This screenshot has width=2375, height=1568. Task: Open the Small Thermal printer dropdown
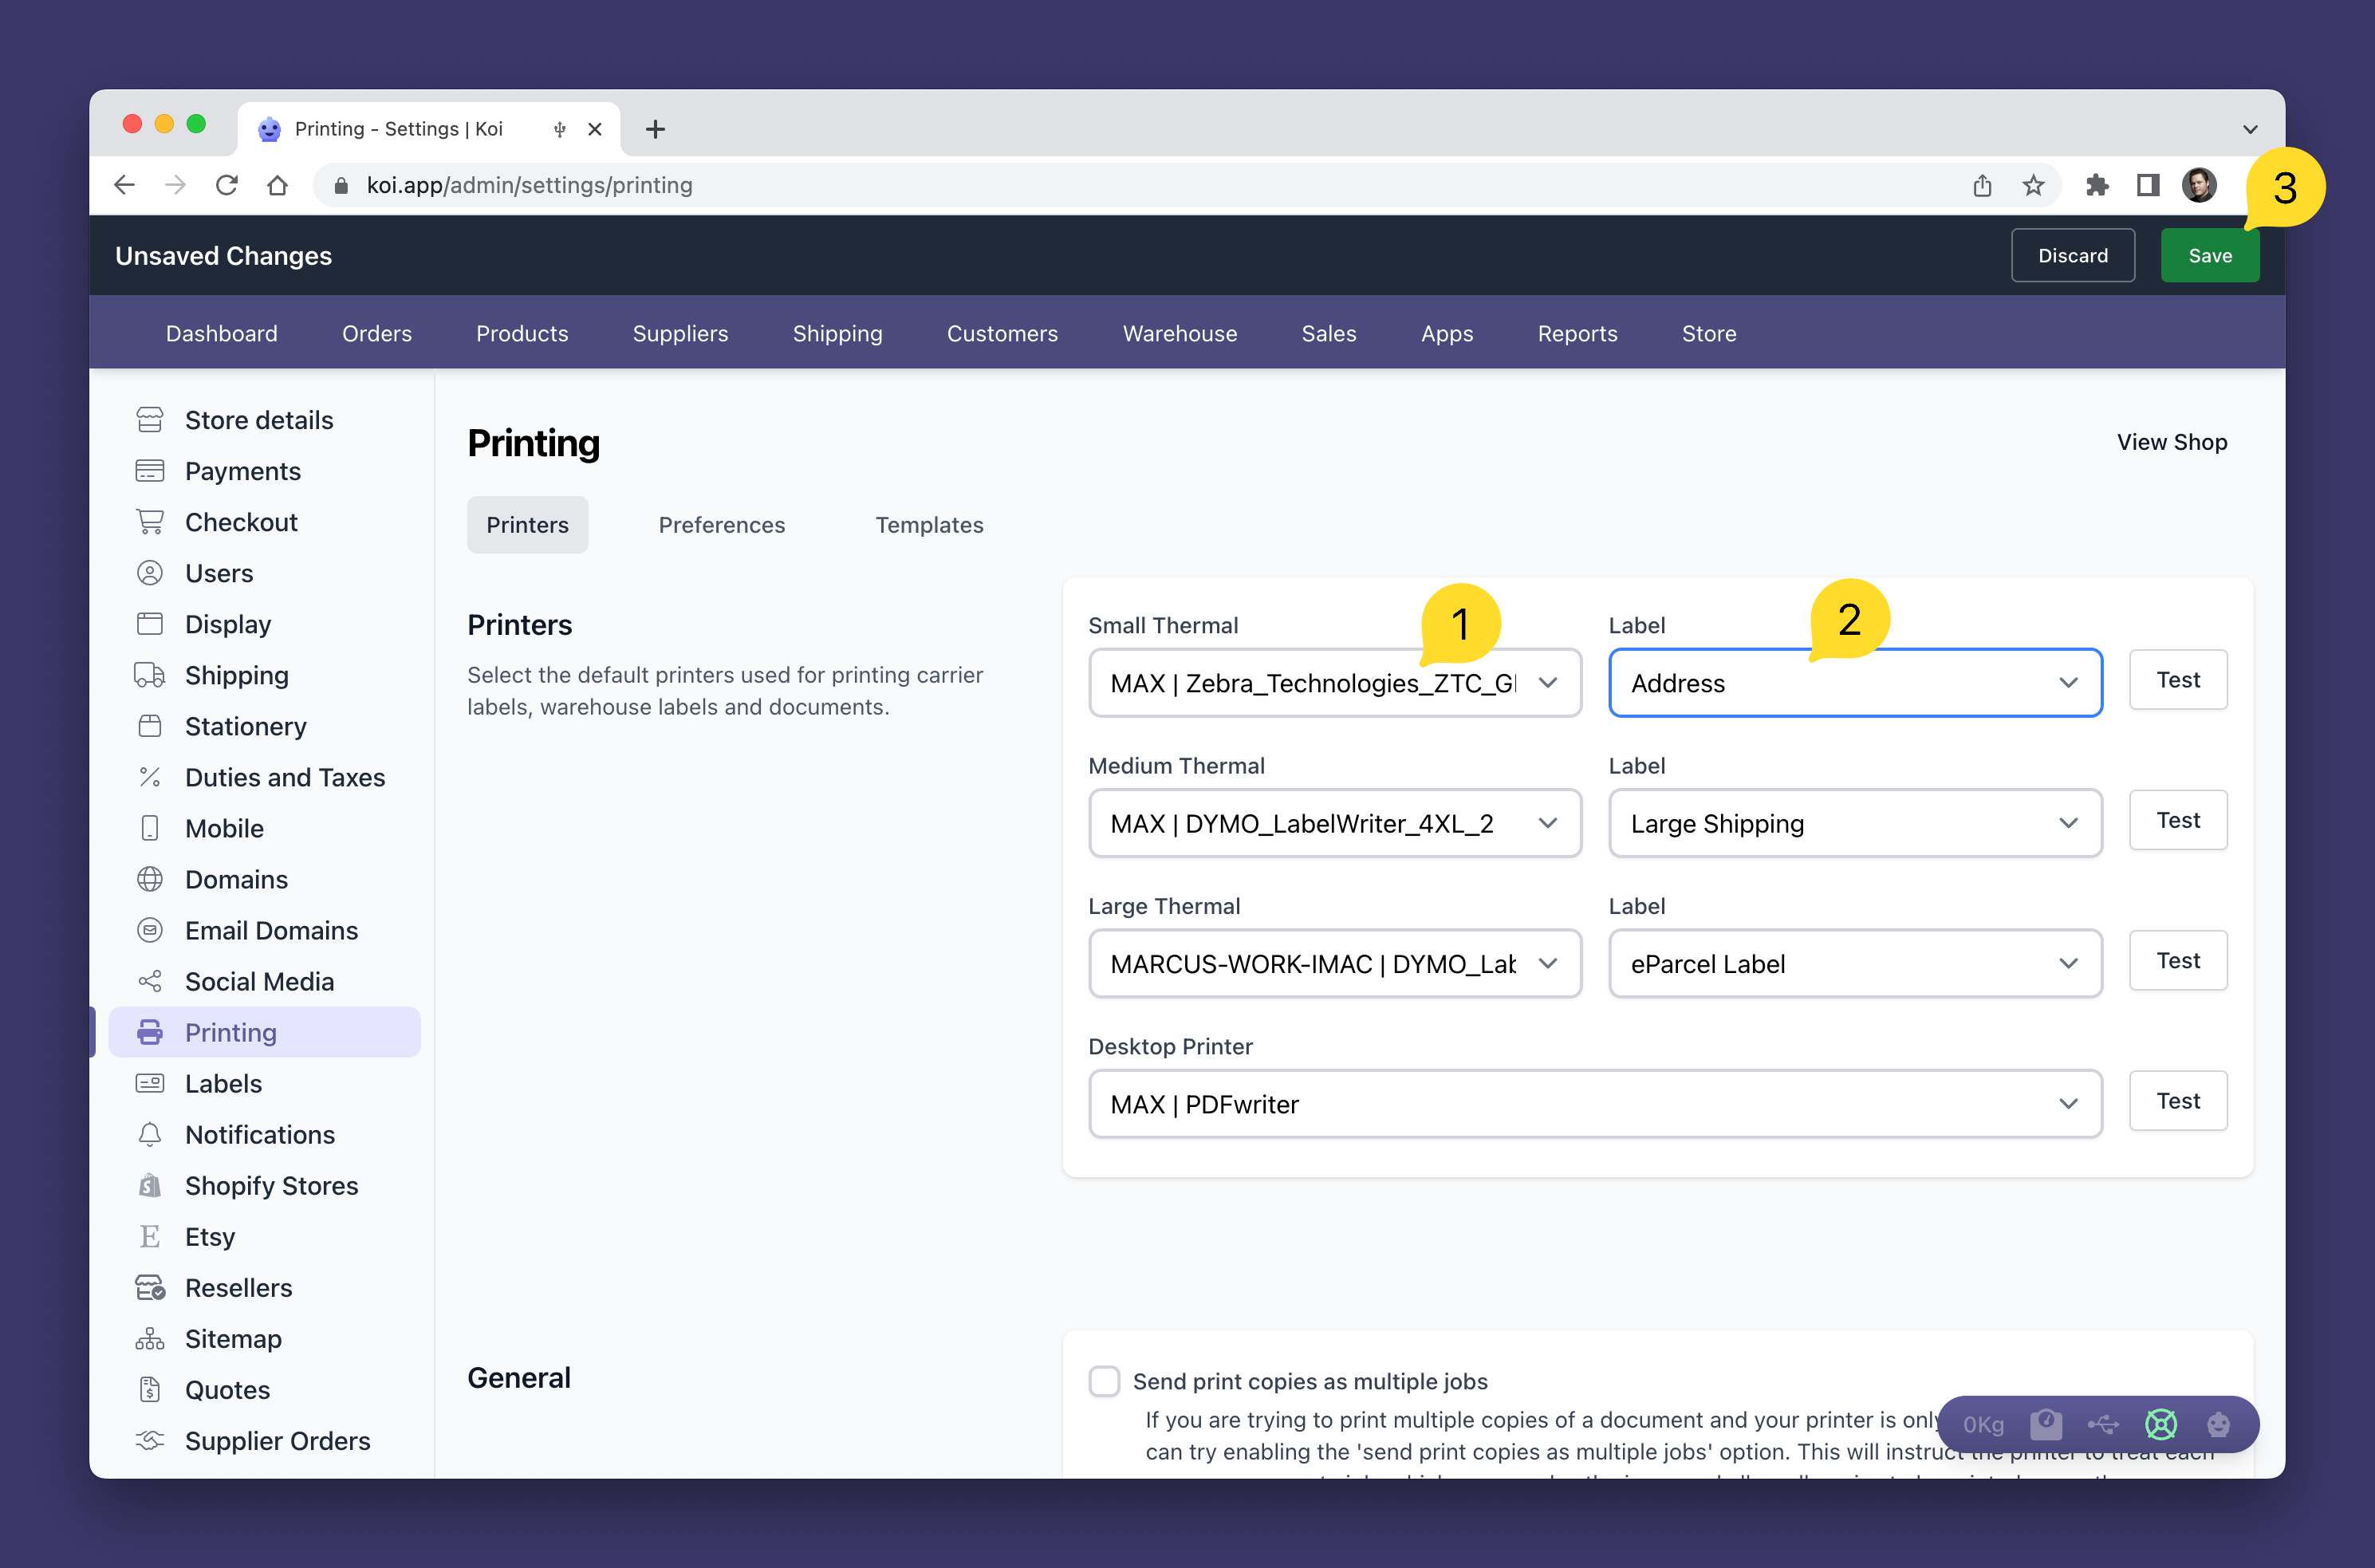(x=1334, y=683)
